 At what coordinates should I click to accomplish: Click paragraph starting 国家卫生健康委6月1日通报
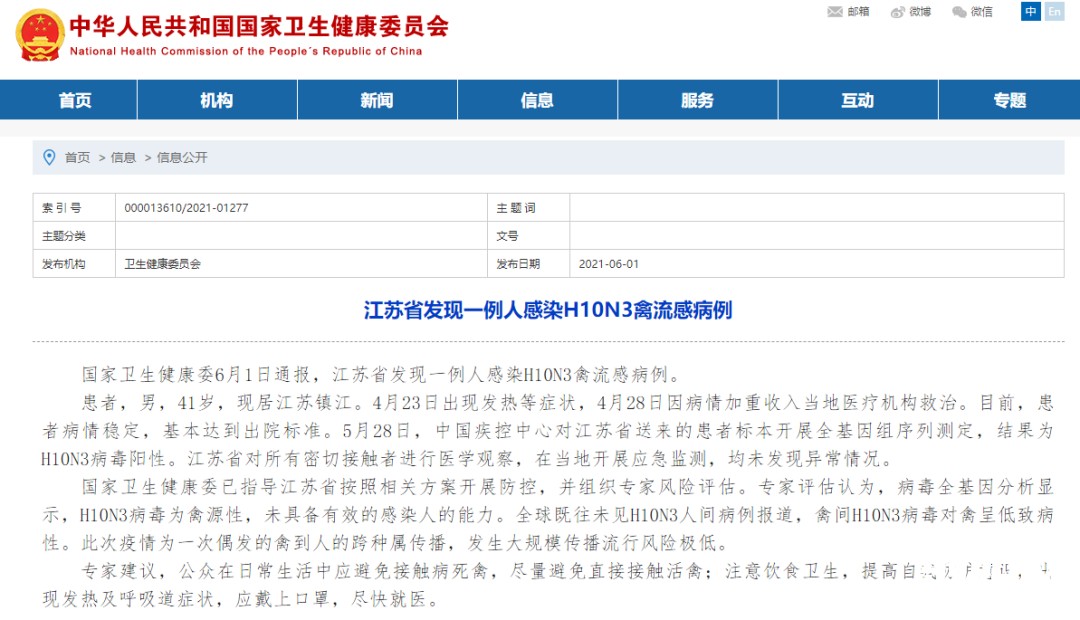coord(382,375)
